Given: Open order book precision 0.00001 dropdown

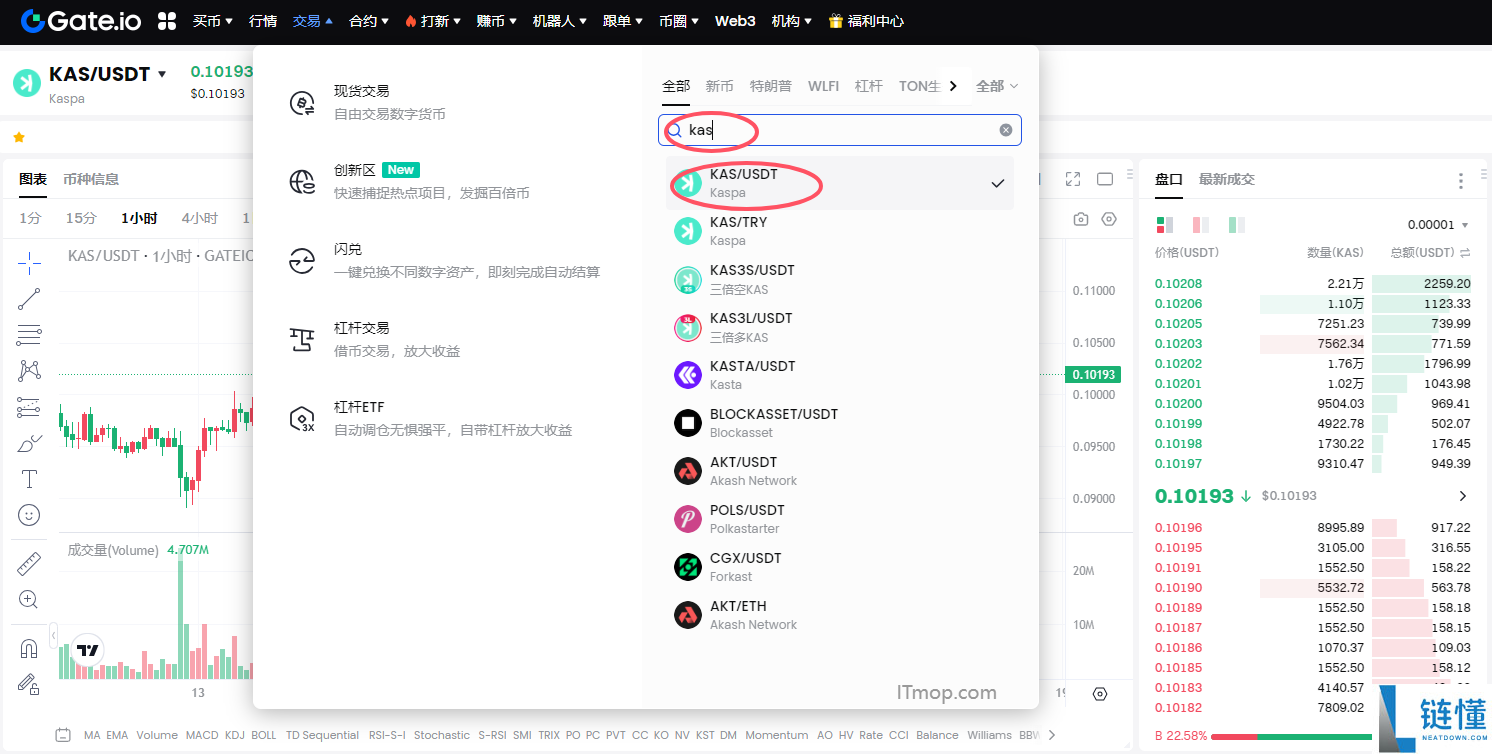Looking at the screenshot, I should tap(1438, 225).
